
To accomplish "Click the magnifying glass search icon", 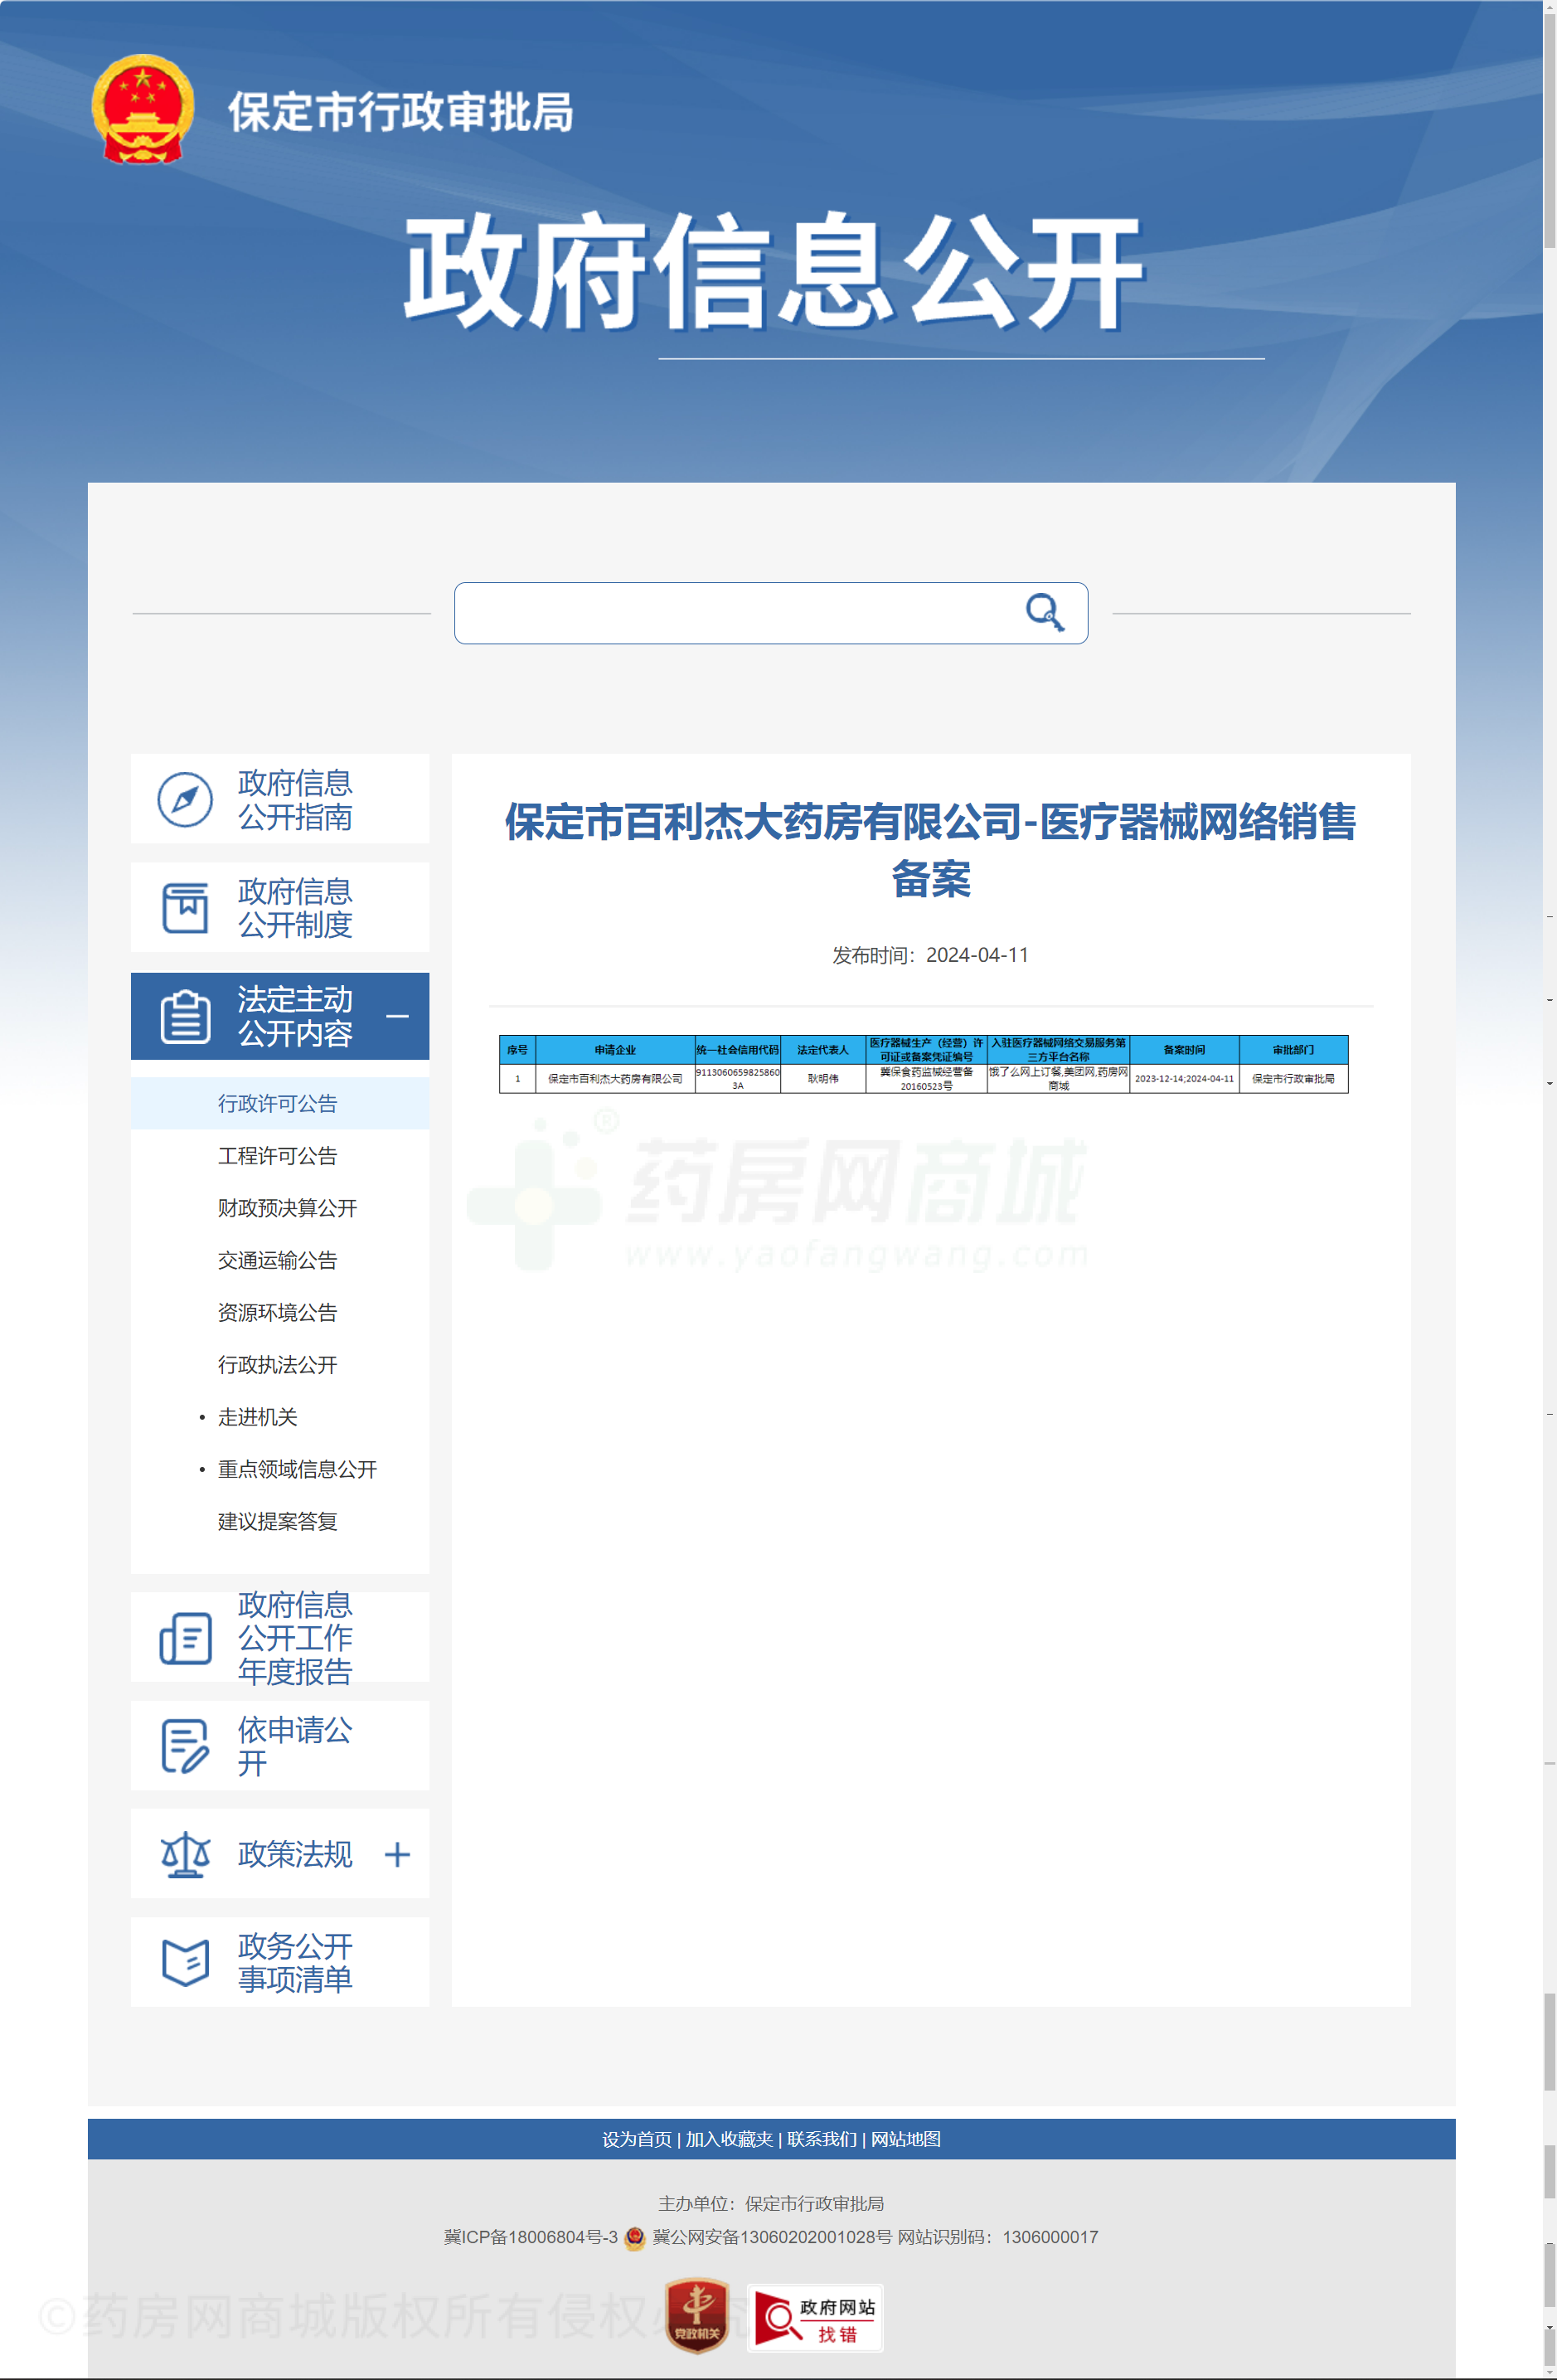I will [1046, 613].
